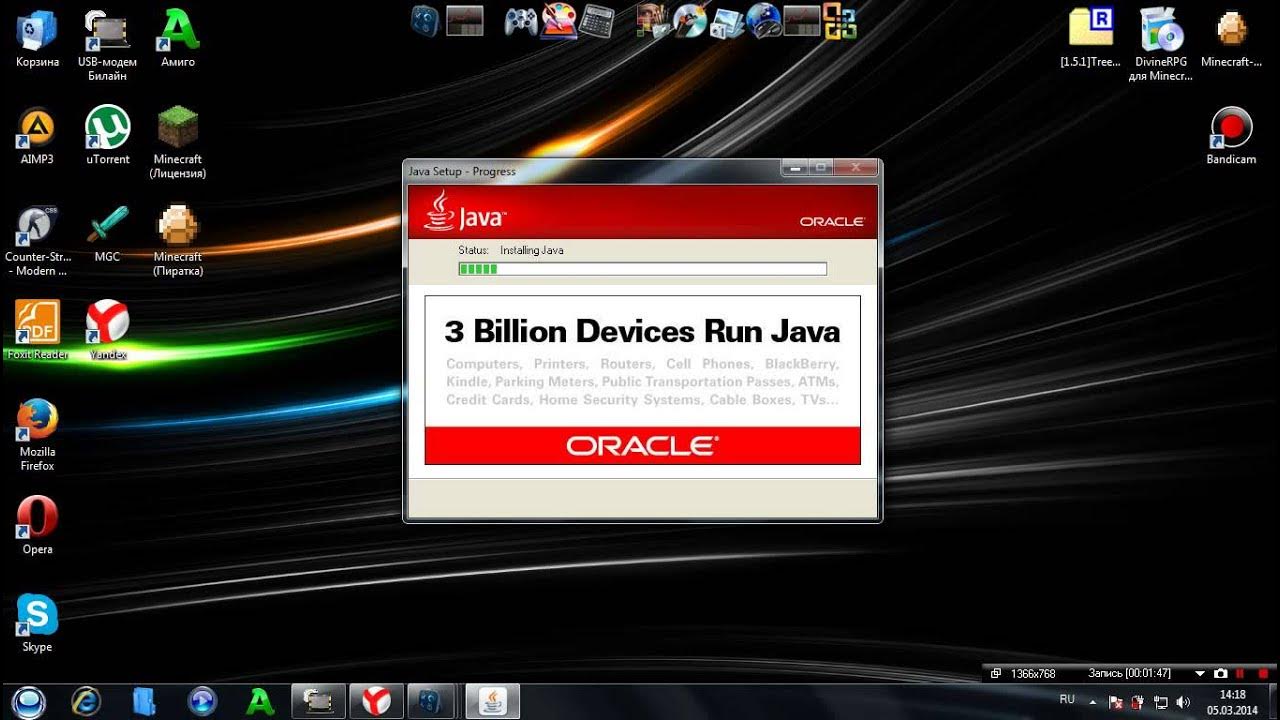1280x720 pixels.
Task: Open the clock showing 14:18 05.03.2014
Action: (1233, 702)
